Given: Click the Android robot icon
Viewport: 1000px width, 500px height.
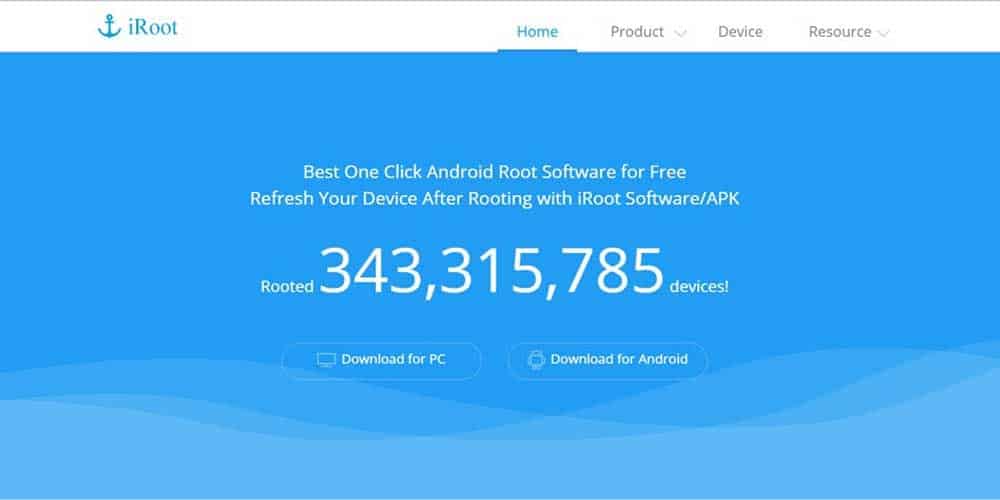Looking at the screenshot, I should click(x=536, y=360).
